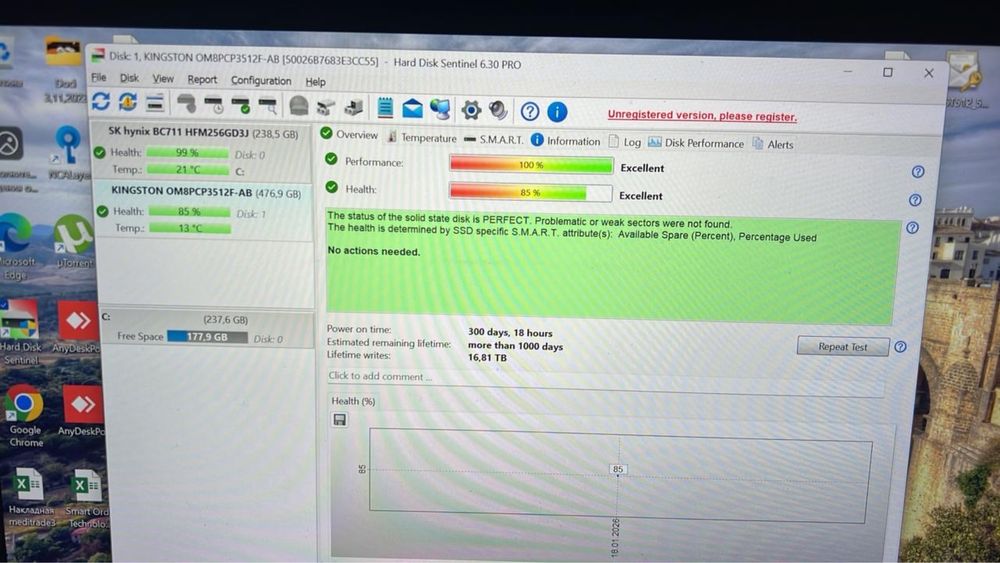This screenshot has height=563, width=1000.
Task: Click help icon beside Performance rating
Action: (918, 172)
